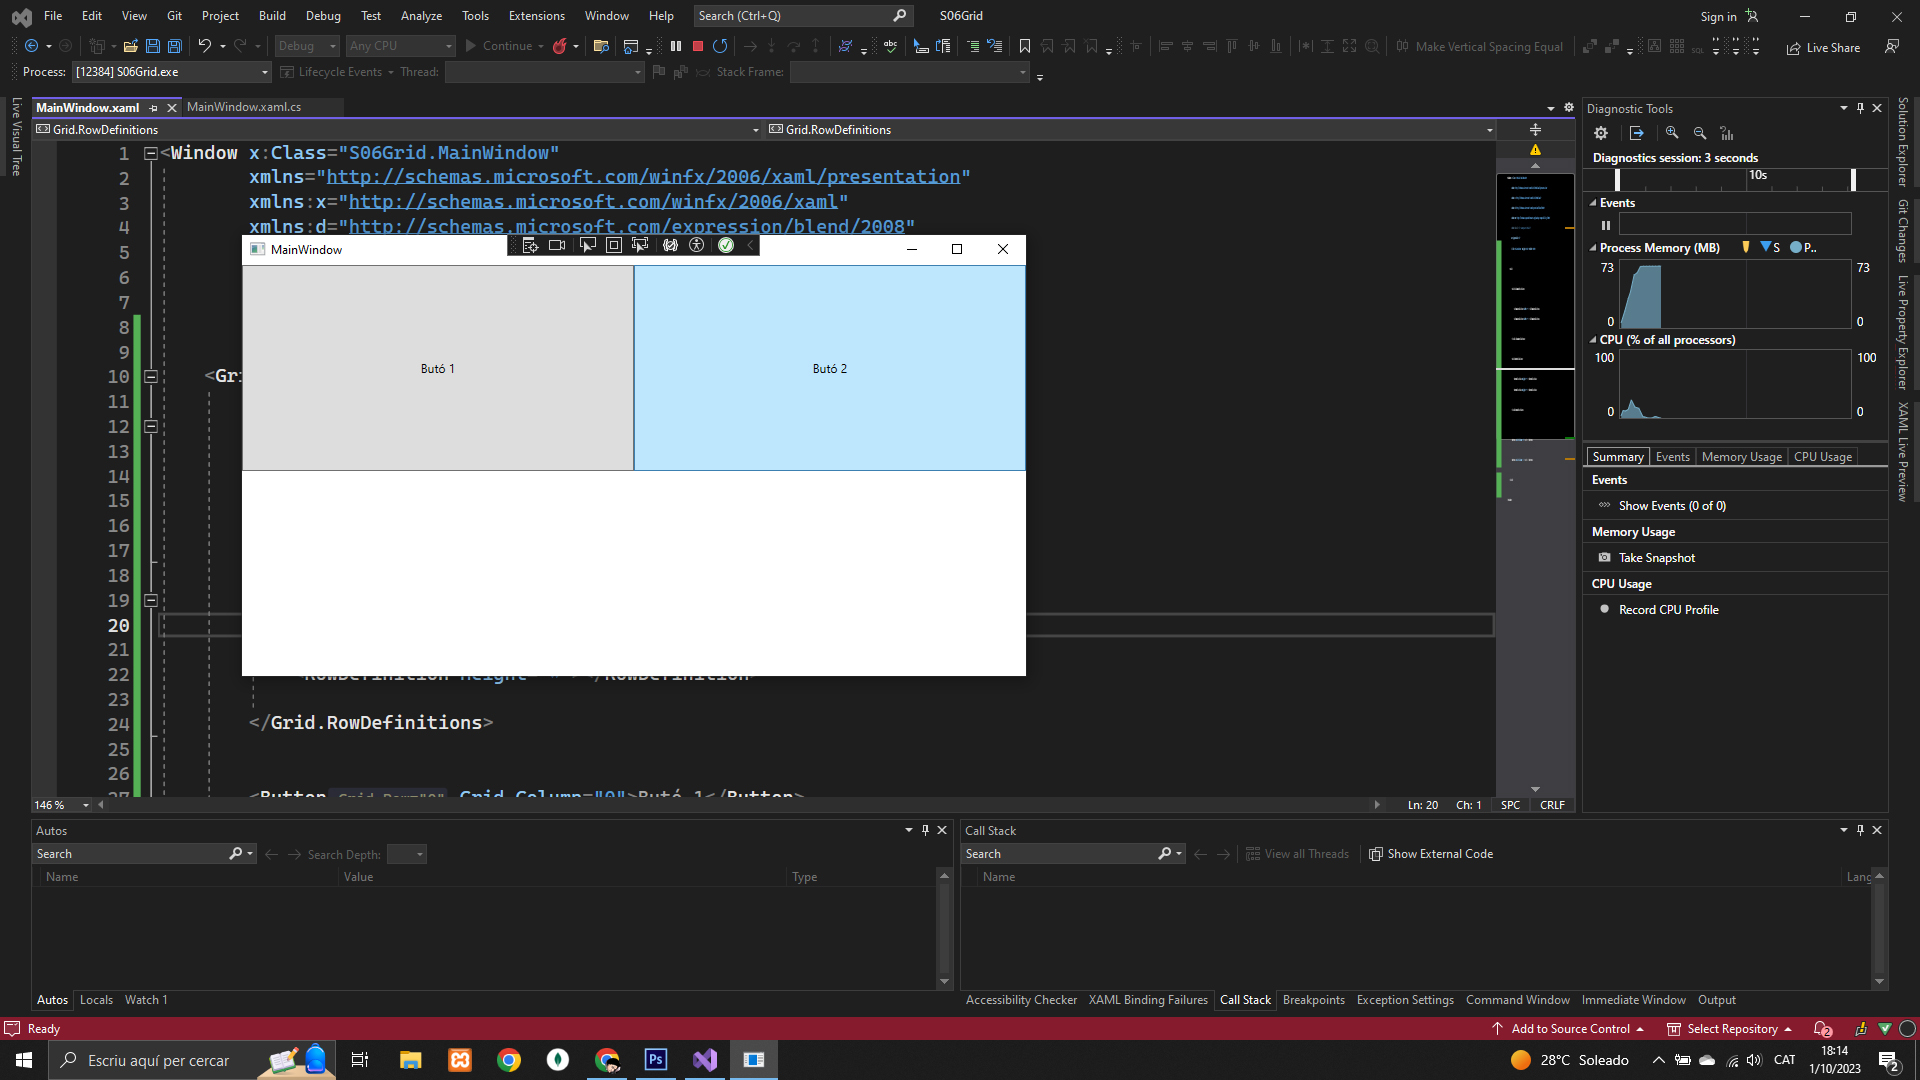Click the Save All toolbar icon
The image size is (1920, 1080).
pos(174,46)
